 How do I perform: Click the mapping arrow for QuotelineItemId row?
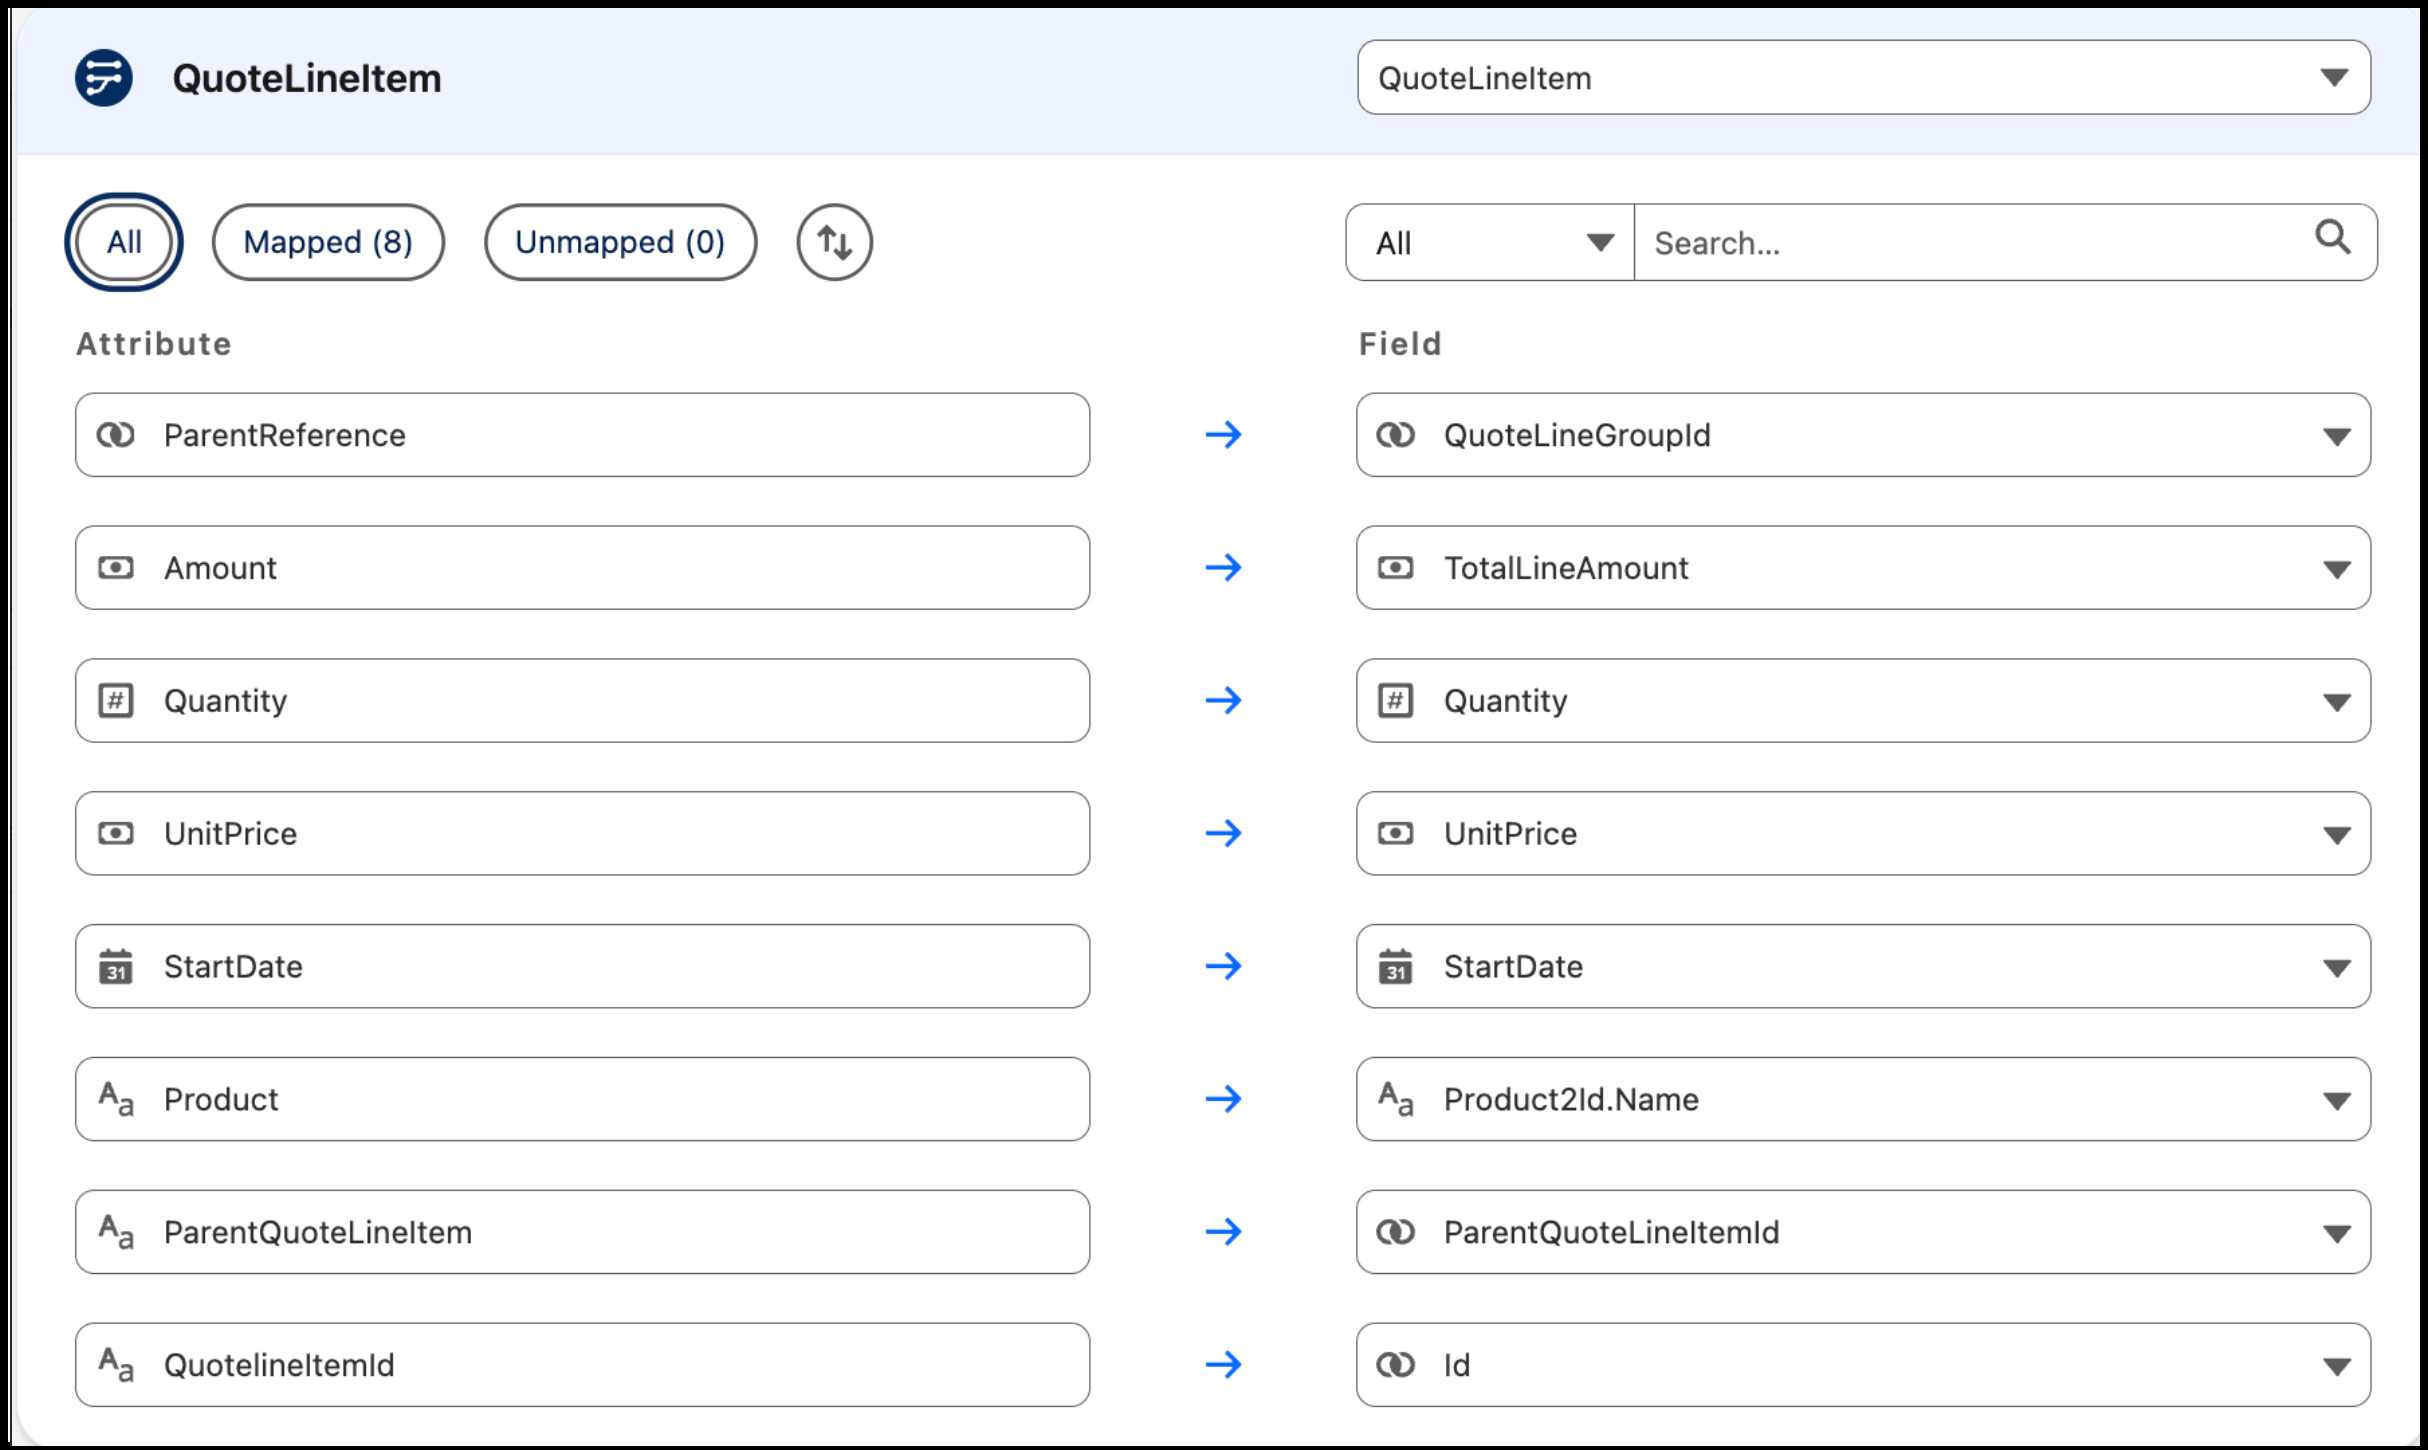[1223, 1365]
